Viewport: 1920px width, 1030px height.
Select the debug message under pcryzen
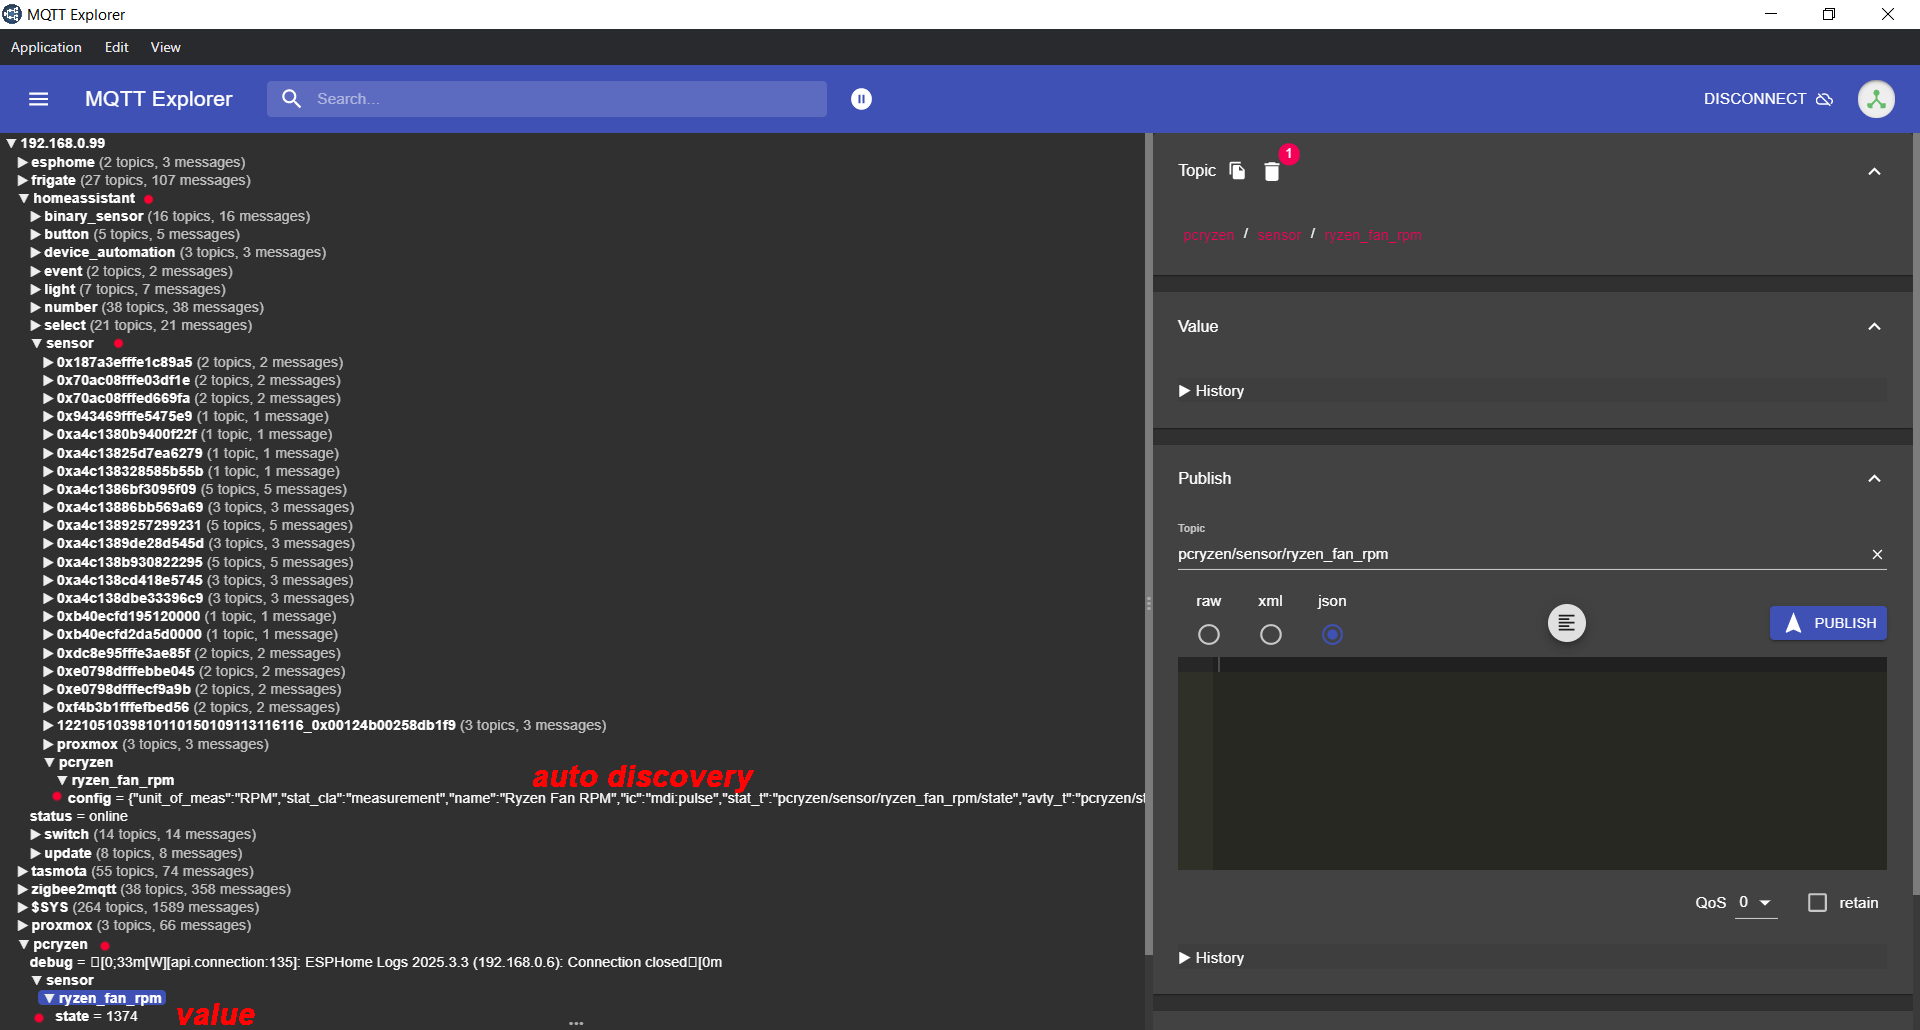[375, 962]
